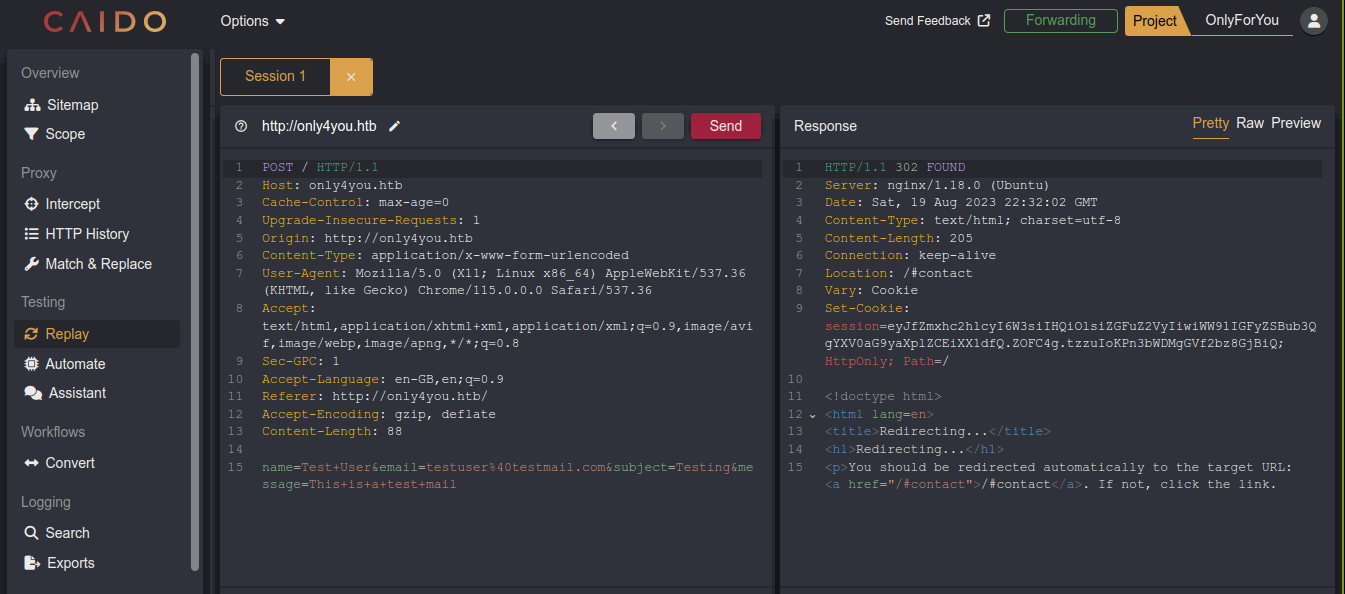Open the Sitemap page from the sidebar

tap(72, 105)
